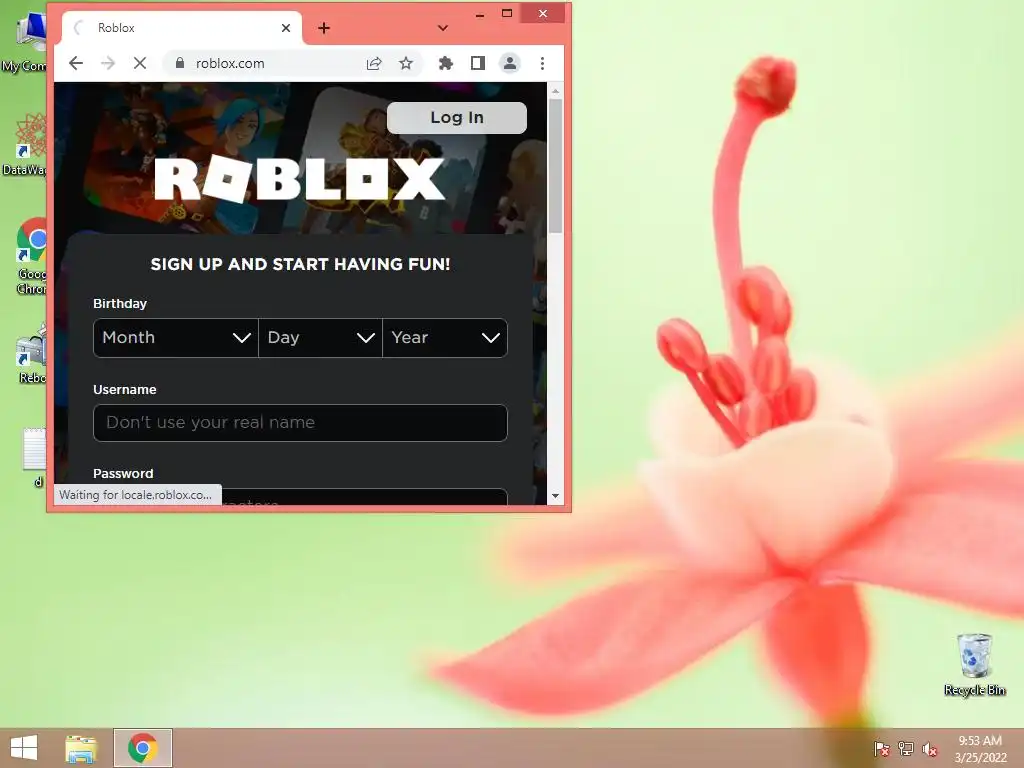Click the page scrollbar thumb
1024x768 pixels.
click(556, 166)
